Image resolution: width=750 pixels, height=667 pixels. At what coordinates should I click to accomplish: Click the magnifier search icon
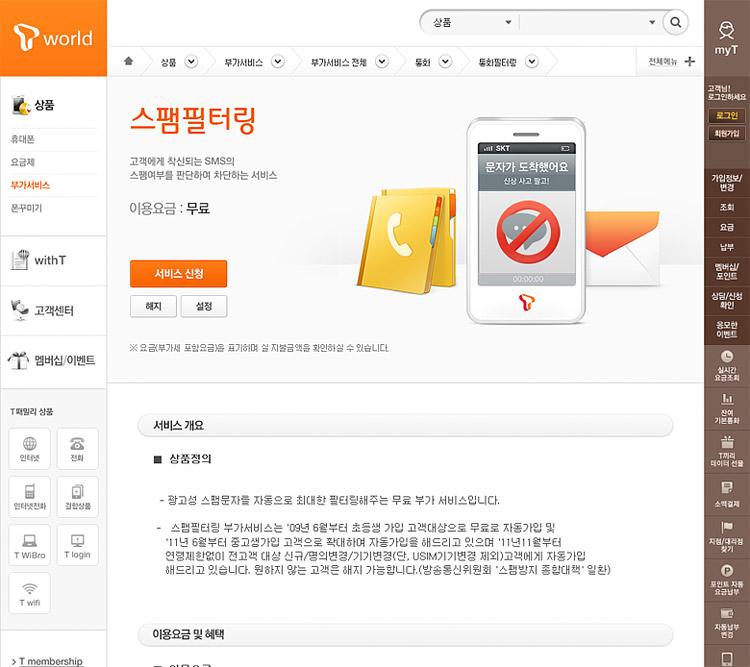click(x=676, y=22)
